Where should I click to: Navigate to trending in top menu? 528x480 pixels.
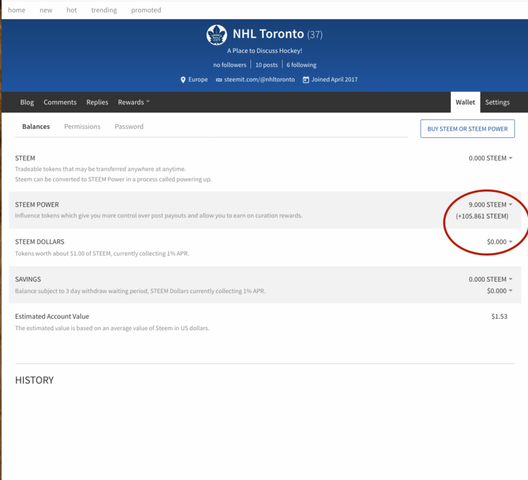tap(104, 10)
